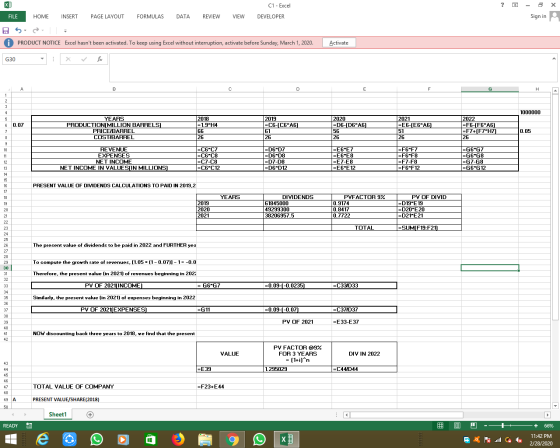Click the Redo arrow icon

[x=36, y=31]
